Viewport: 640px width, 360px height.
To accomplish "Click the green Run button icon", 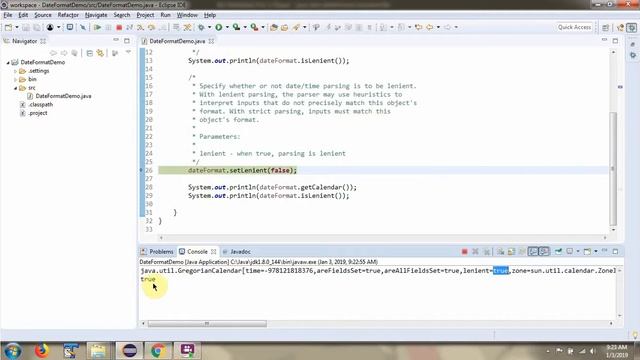I will pyautogui.click(x=219, y=27).
